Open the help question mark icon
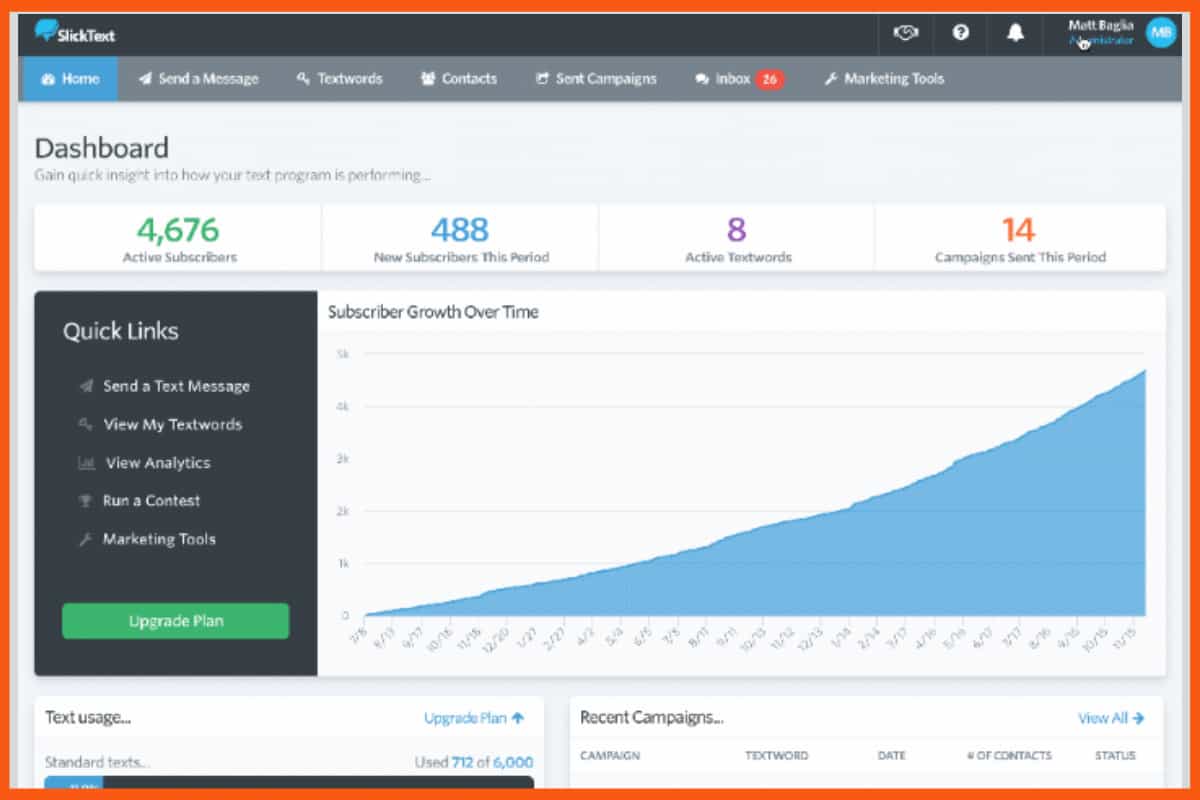This screenshot has width=1200, height=800. tap(960, 33)
